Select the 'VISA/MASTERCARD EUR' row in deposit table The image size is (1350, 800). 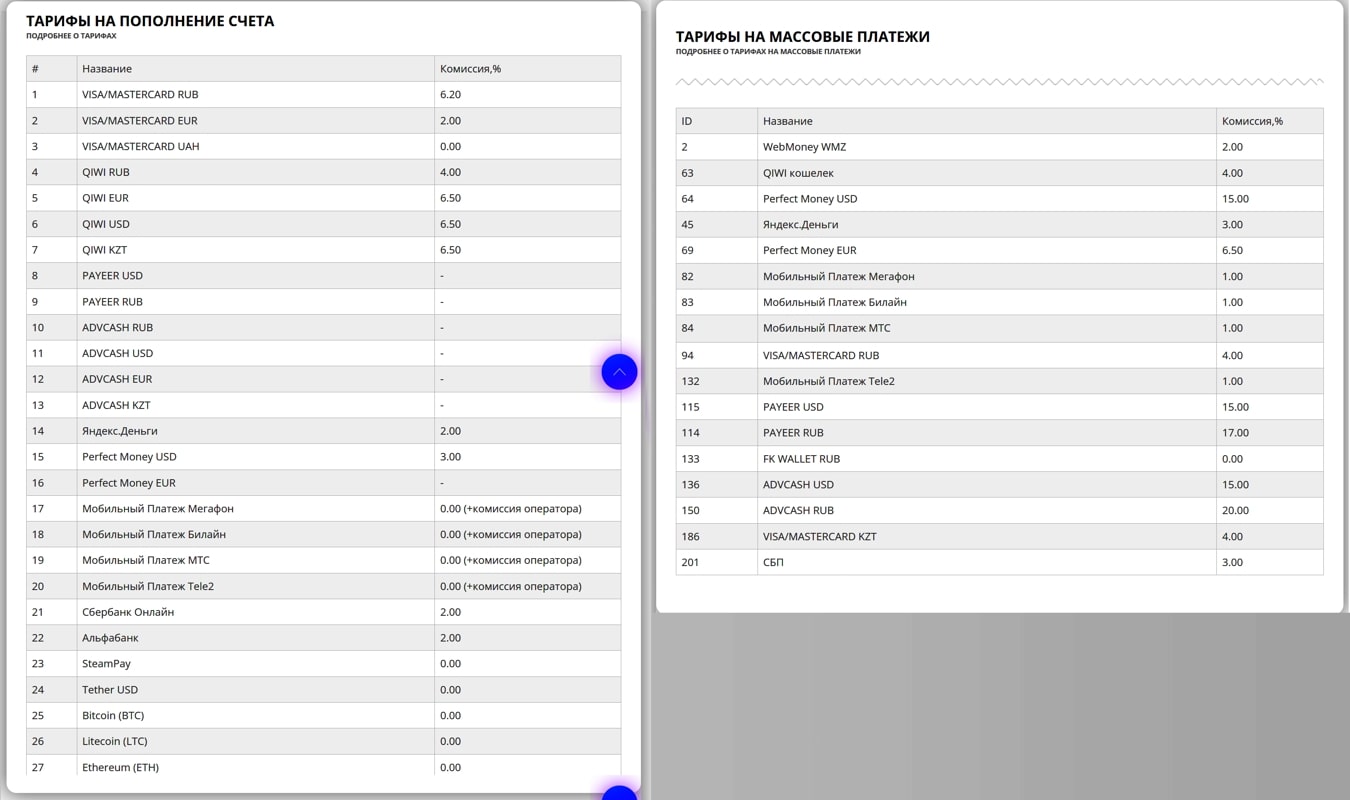[323, 120]
